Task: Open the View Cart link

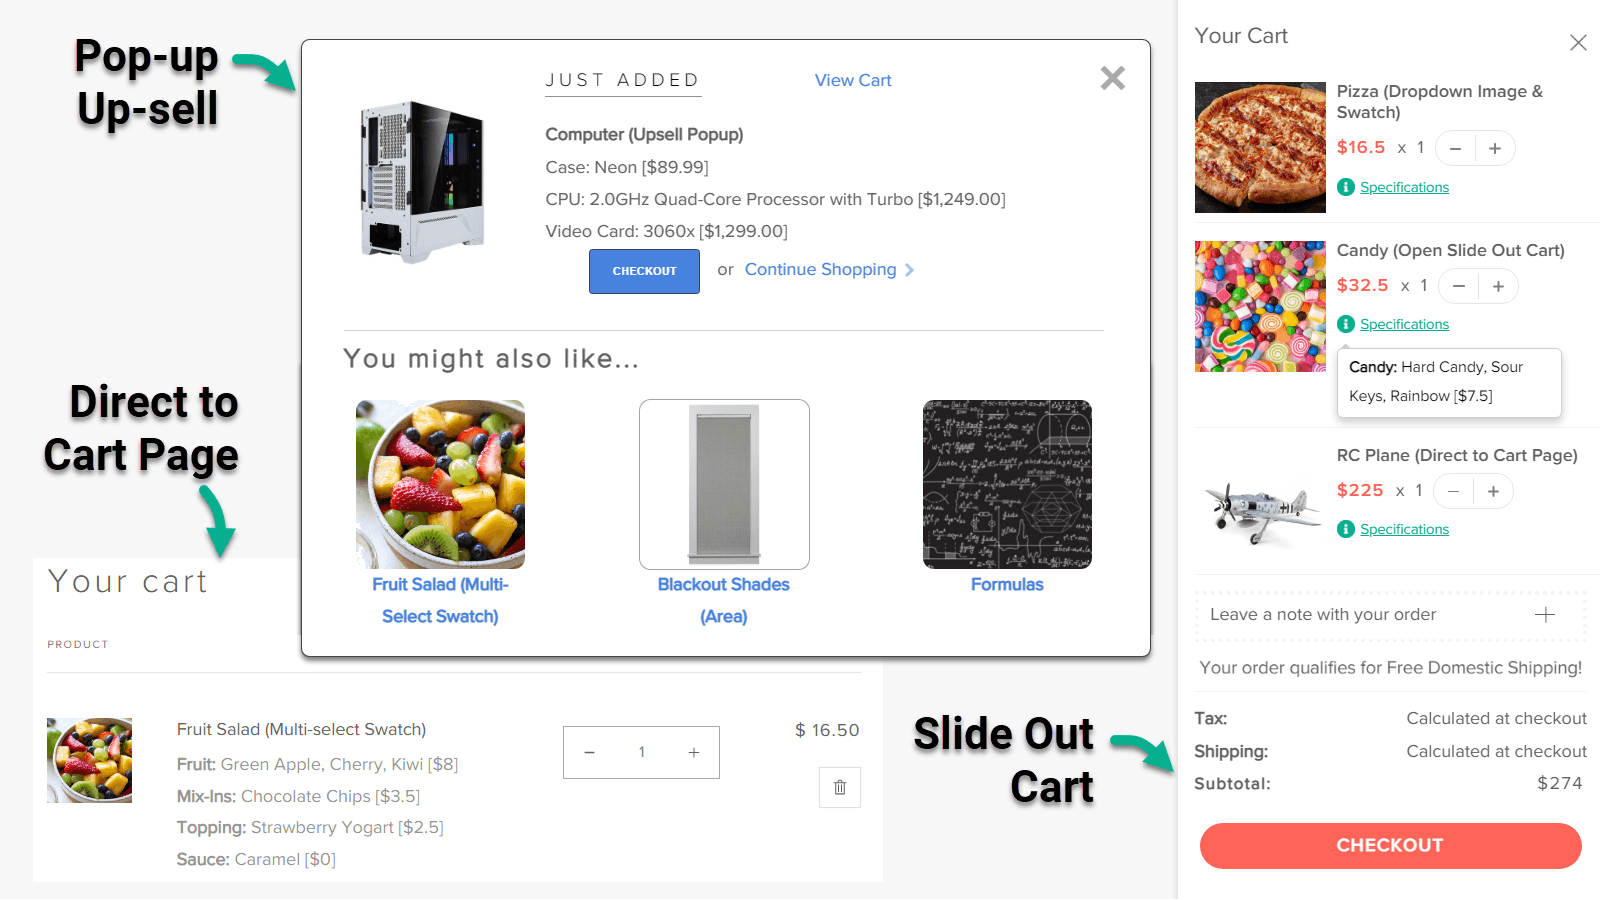Action: tap(852, 80)
